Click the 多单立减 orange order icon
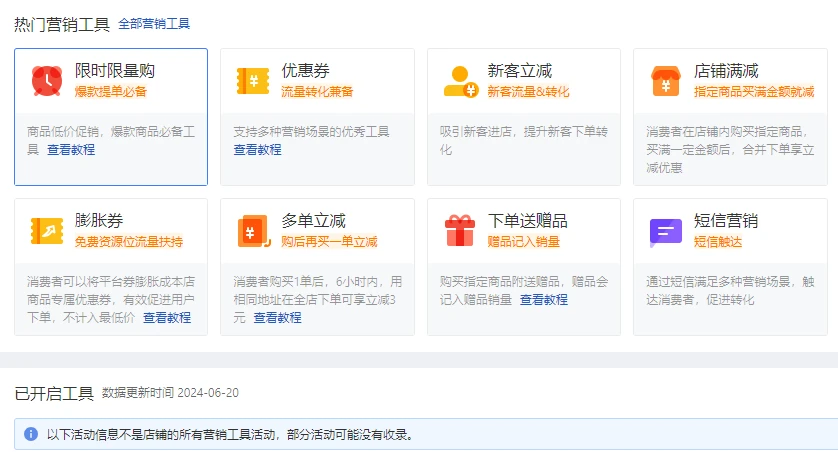 click(x=253, y=231)
